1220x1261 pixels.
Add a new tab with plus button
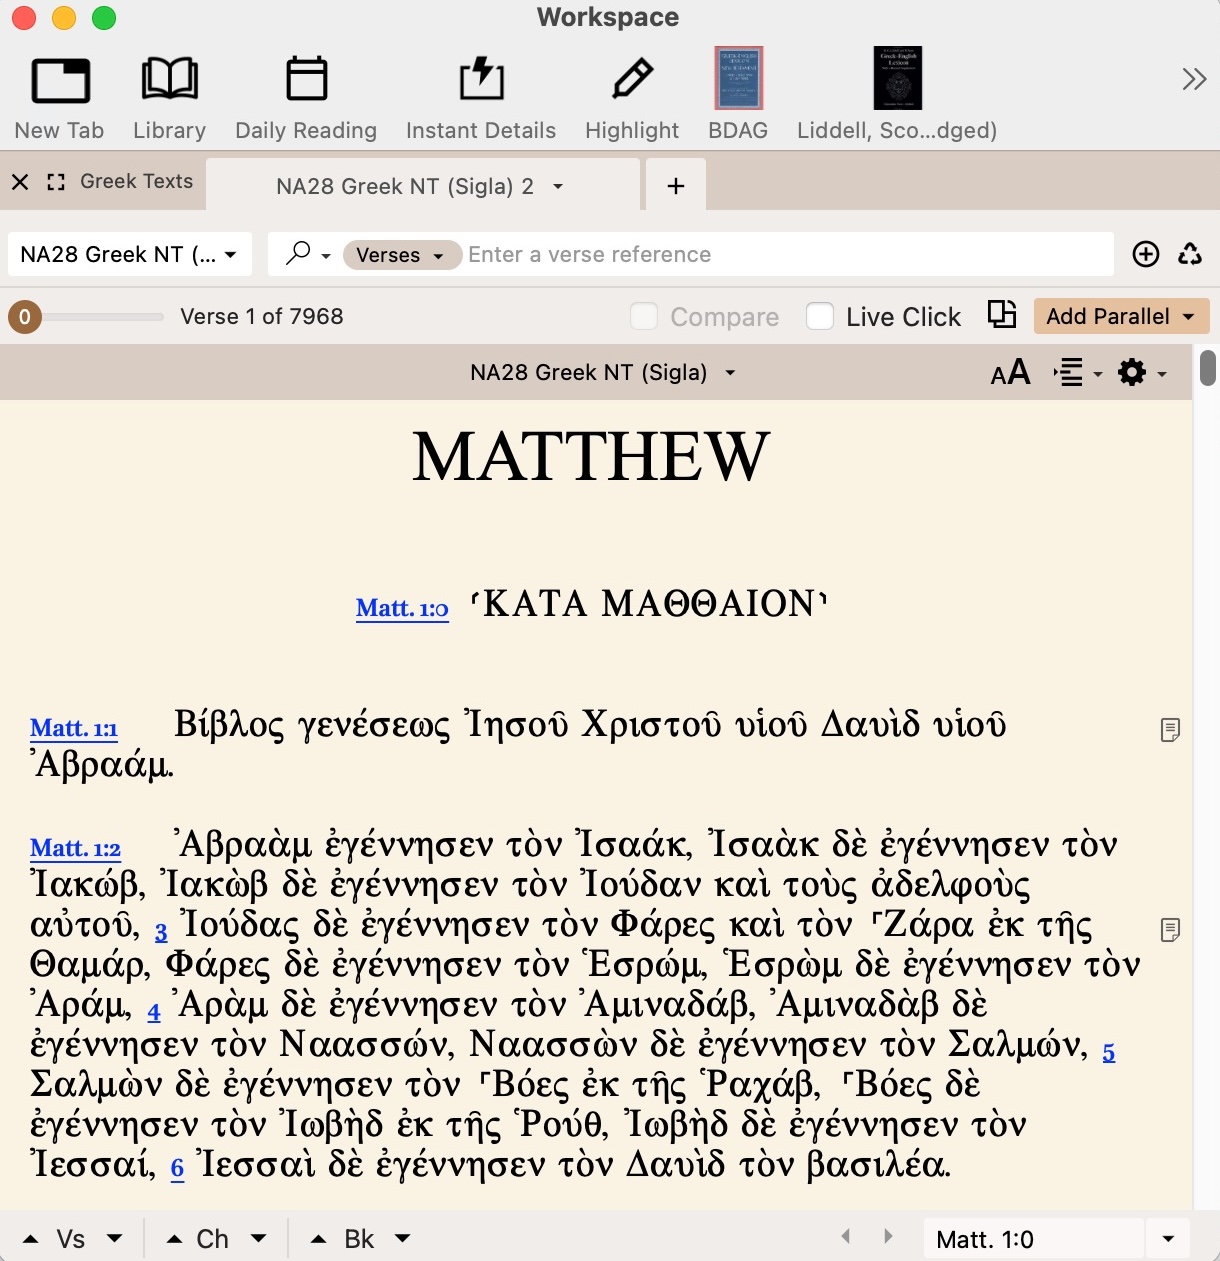click(676, 186)
